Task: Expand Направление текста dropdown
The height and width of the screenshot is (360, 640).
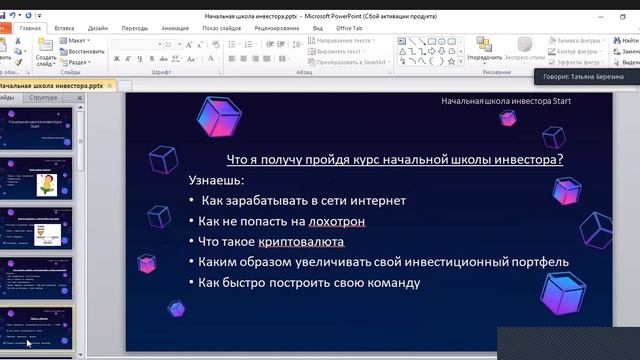Action: pyautogui.click(x=342, y=40)
